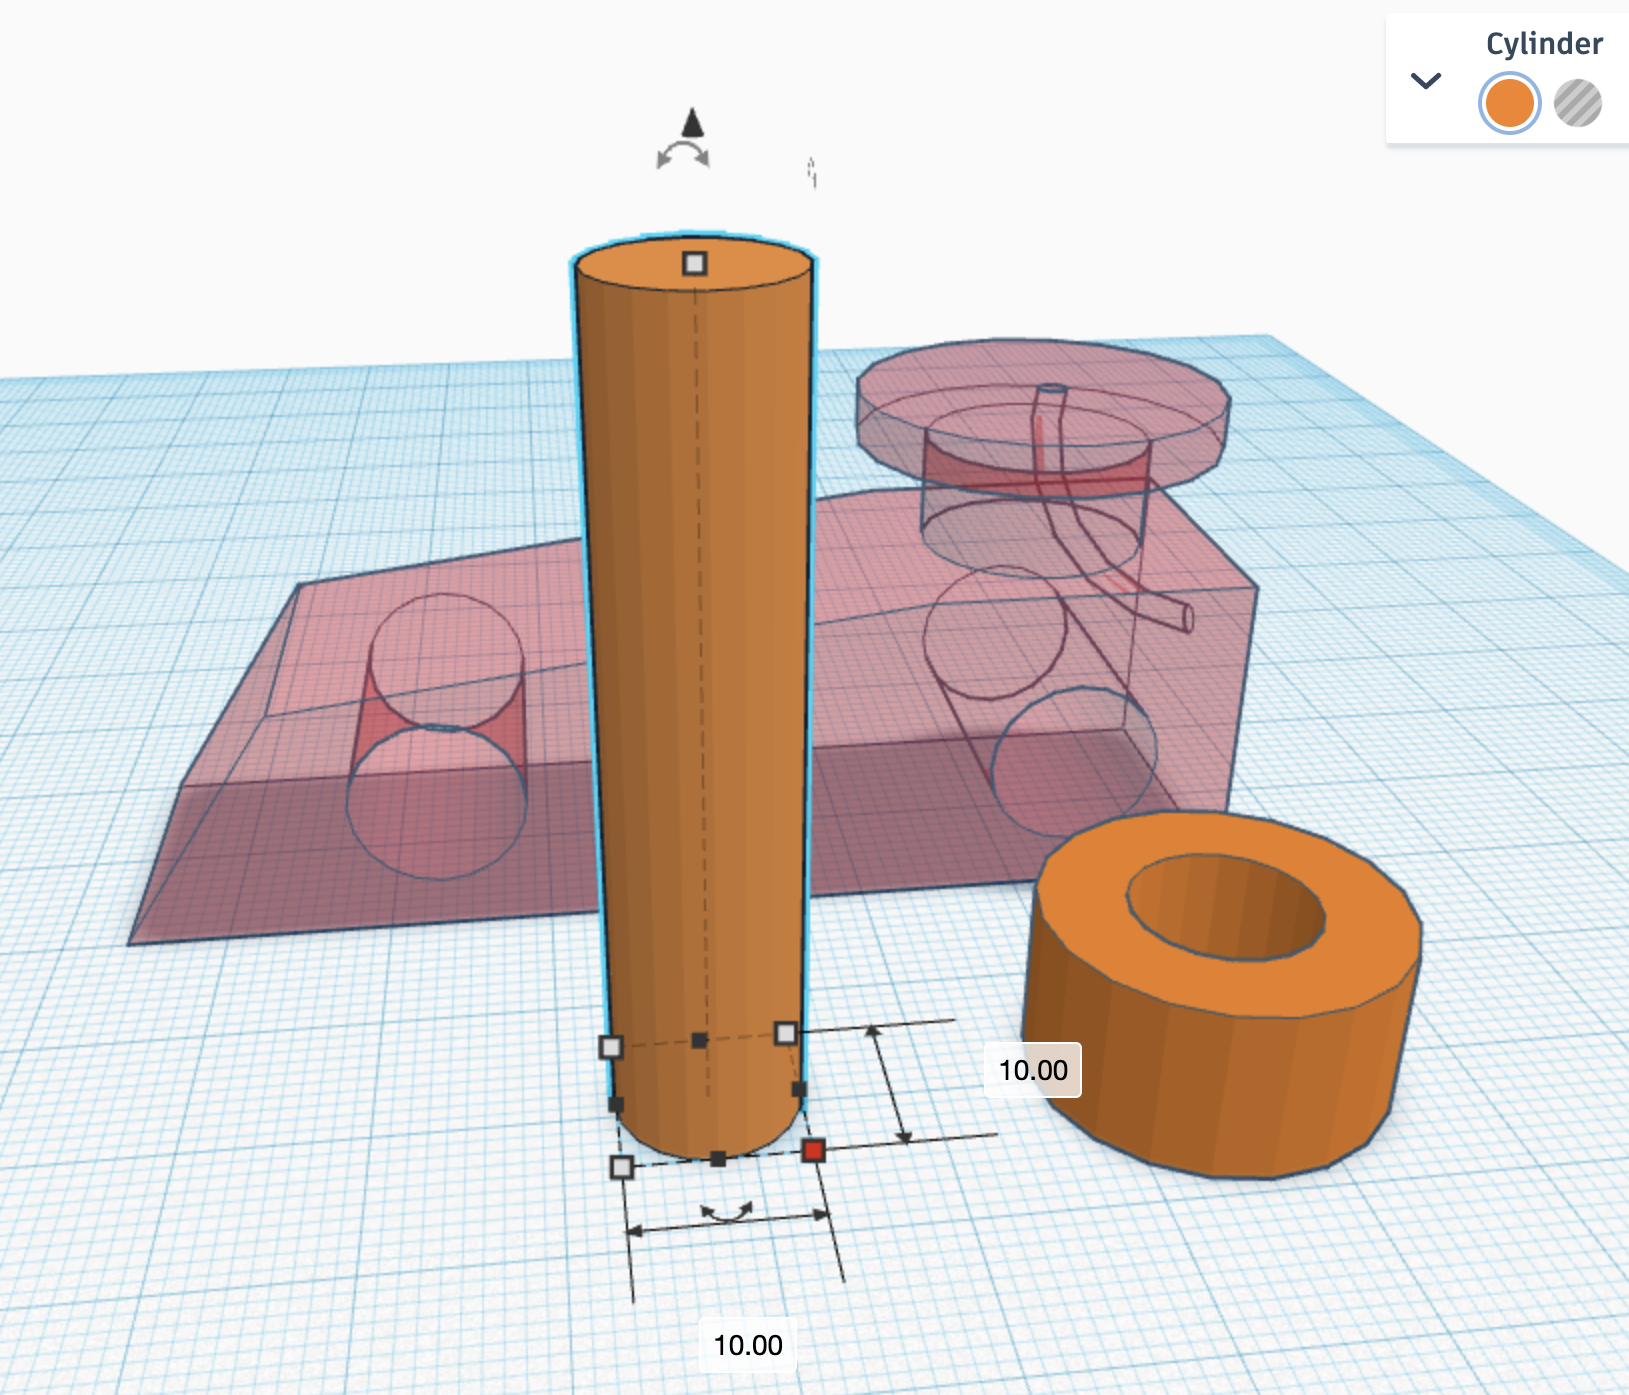Click the rotation arrow below the cylinder base
Screen dimensions: 1629x1395
(726, 1213)
